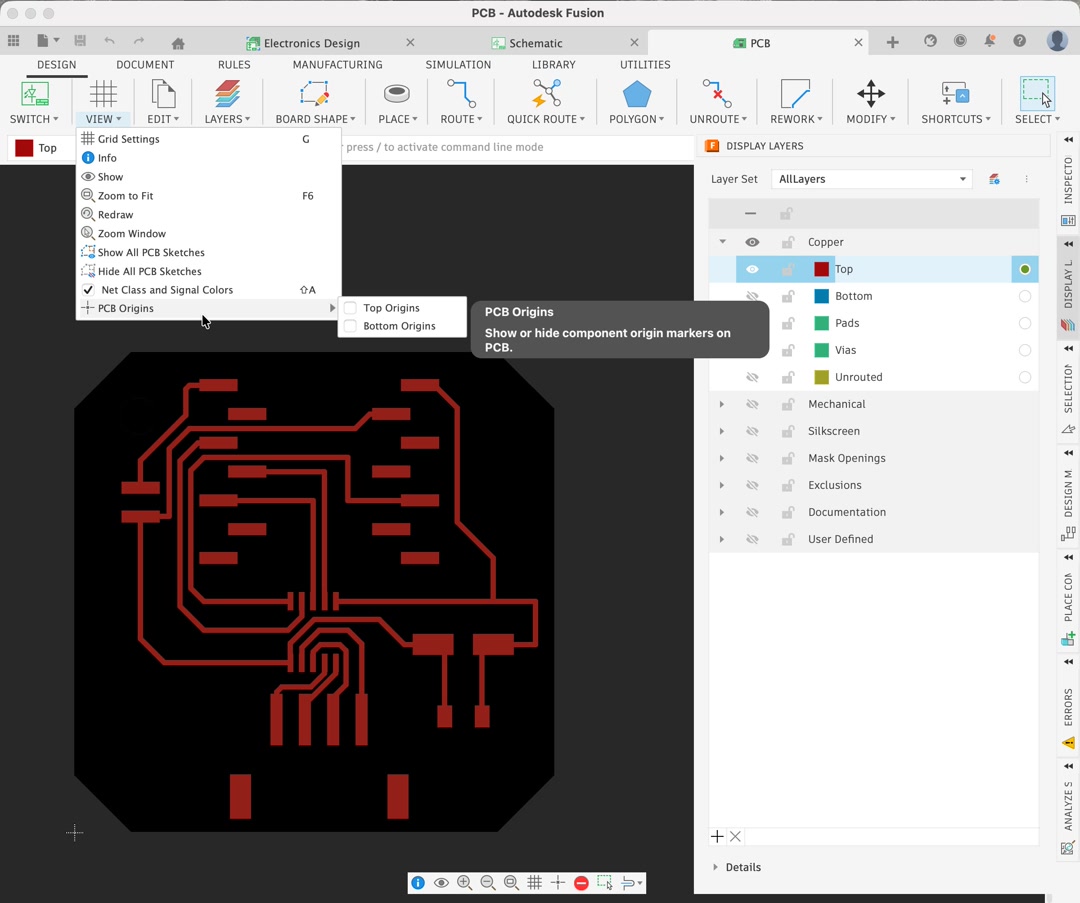
Task: Select the Polygon tool icon
Action: [636, 95]
